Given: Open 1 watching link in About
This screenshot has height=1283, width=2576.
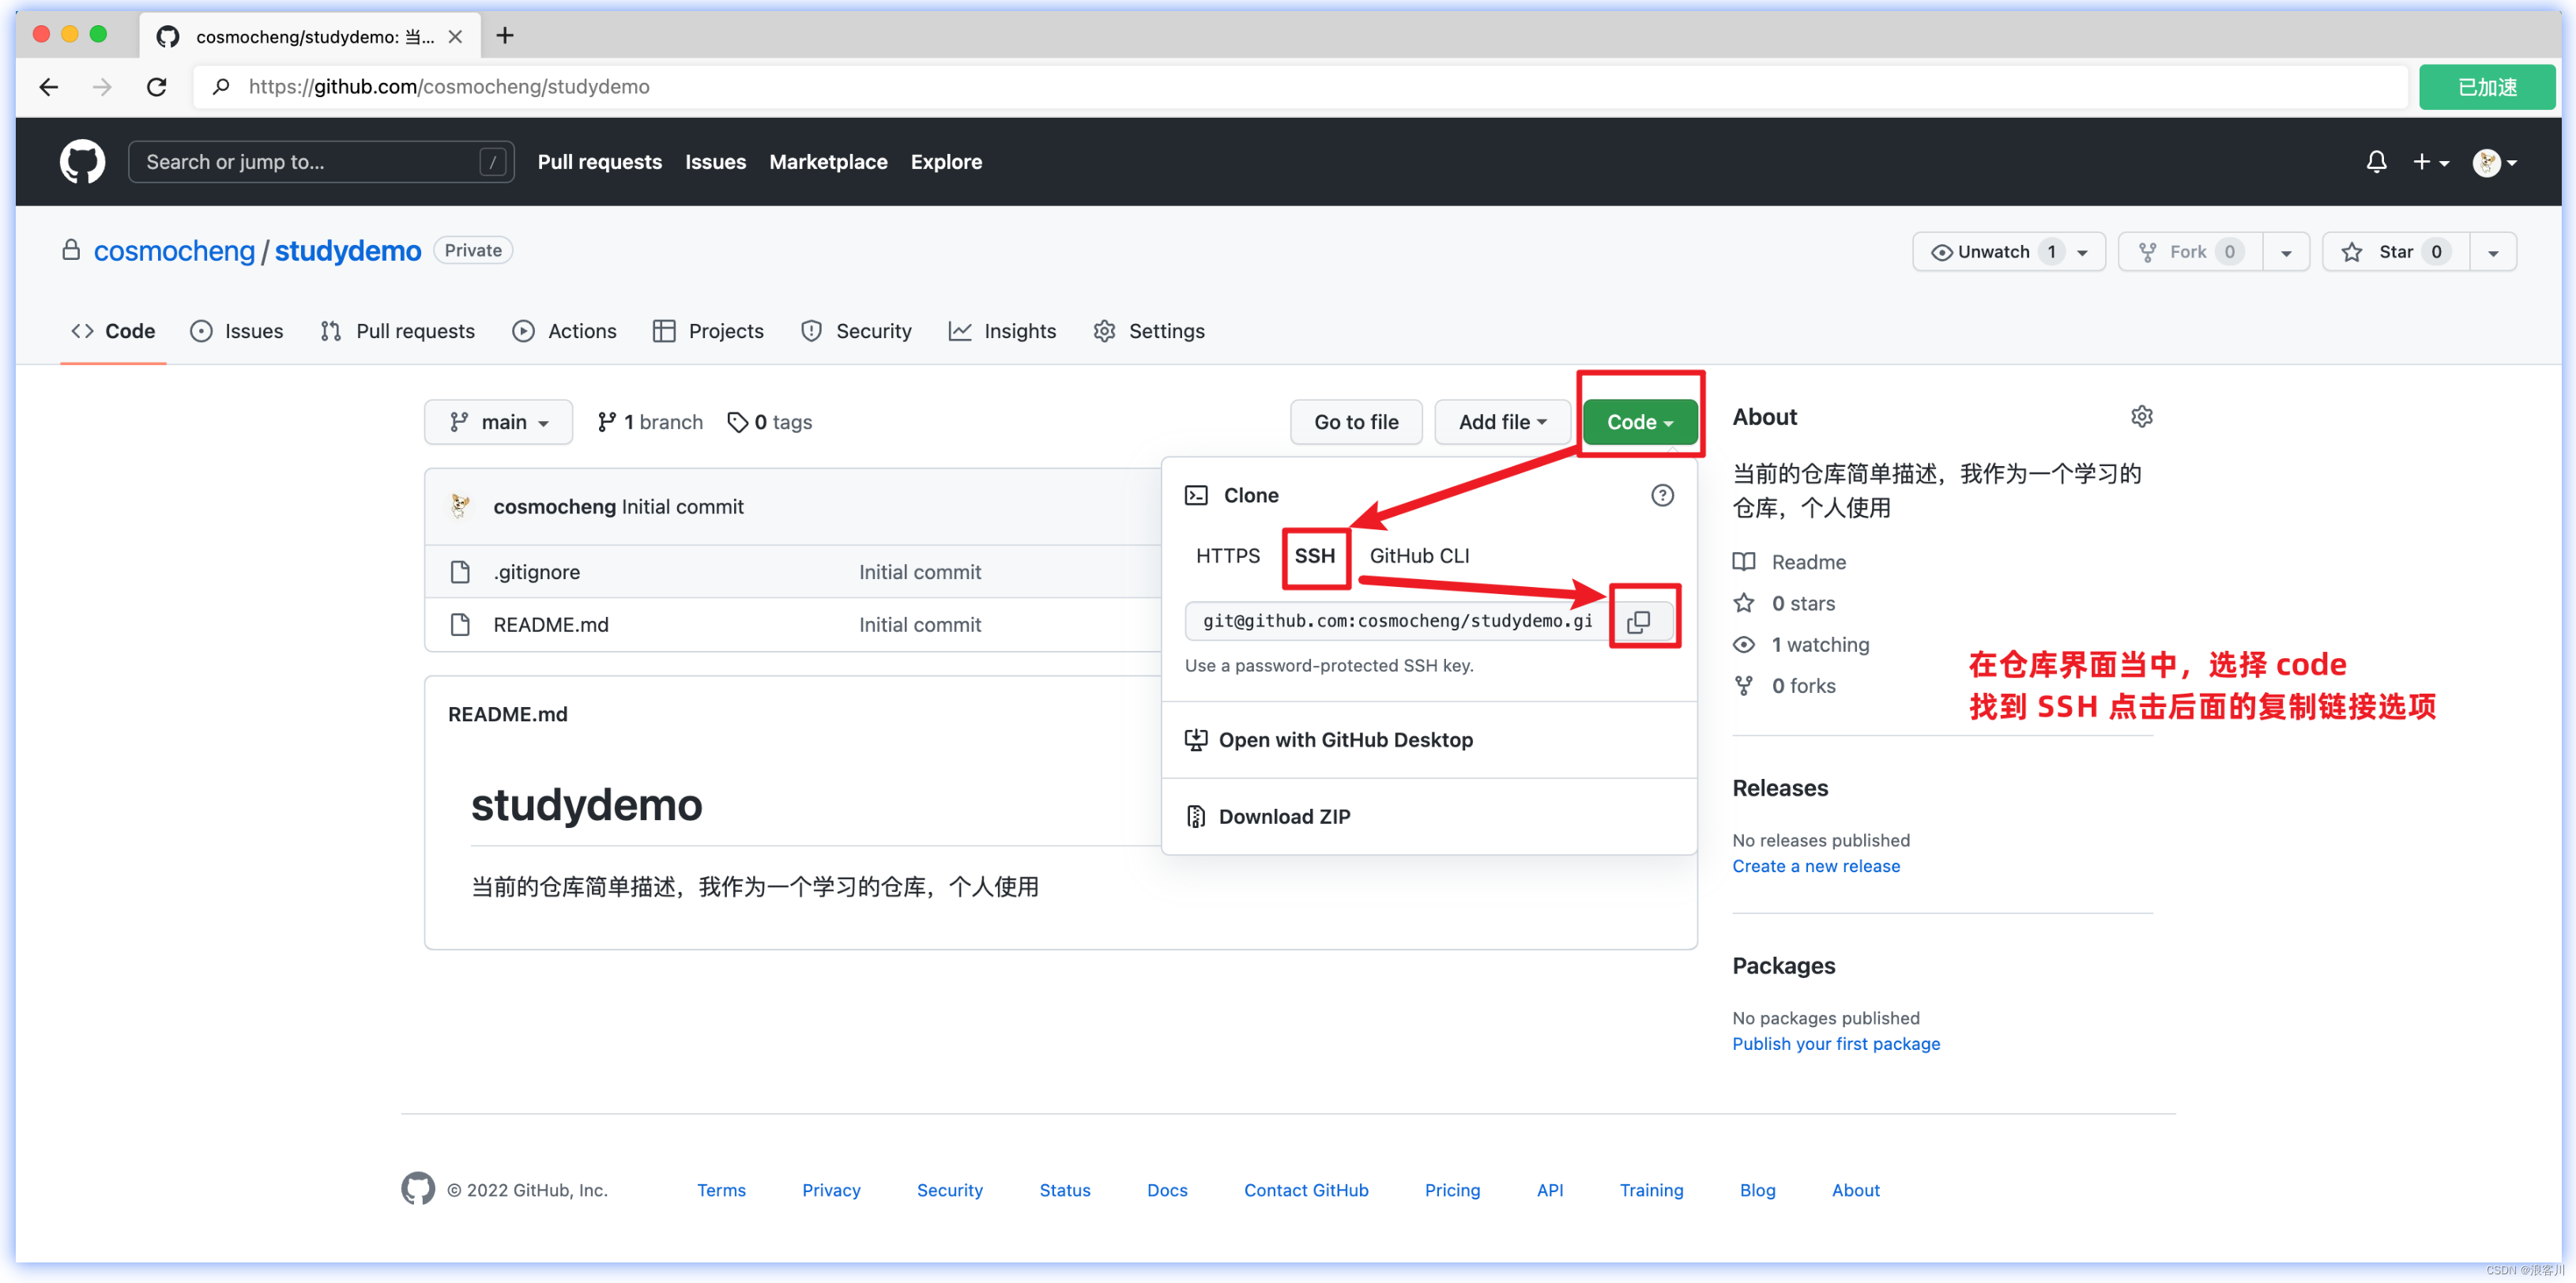Looking at the screenshot, I should 1801,645.
